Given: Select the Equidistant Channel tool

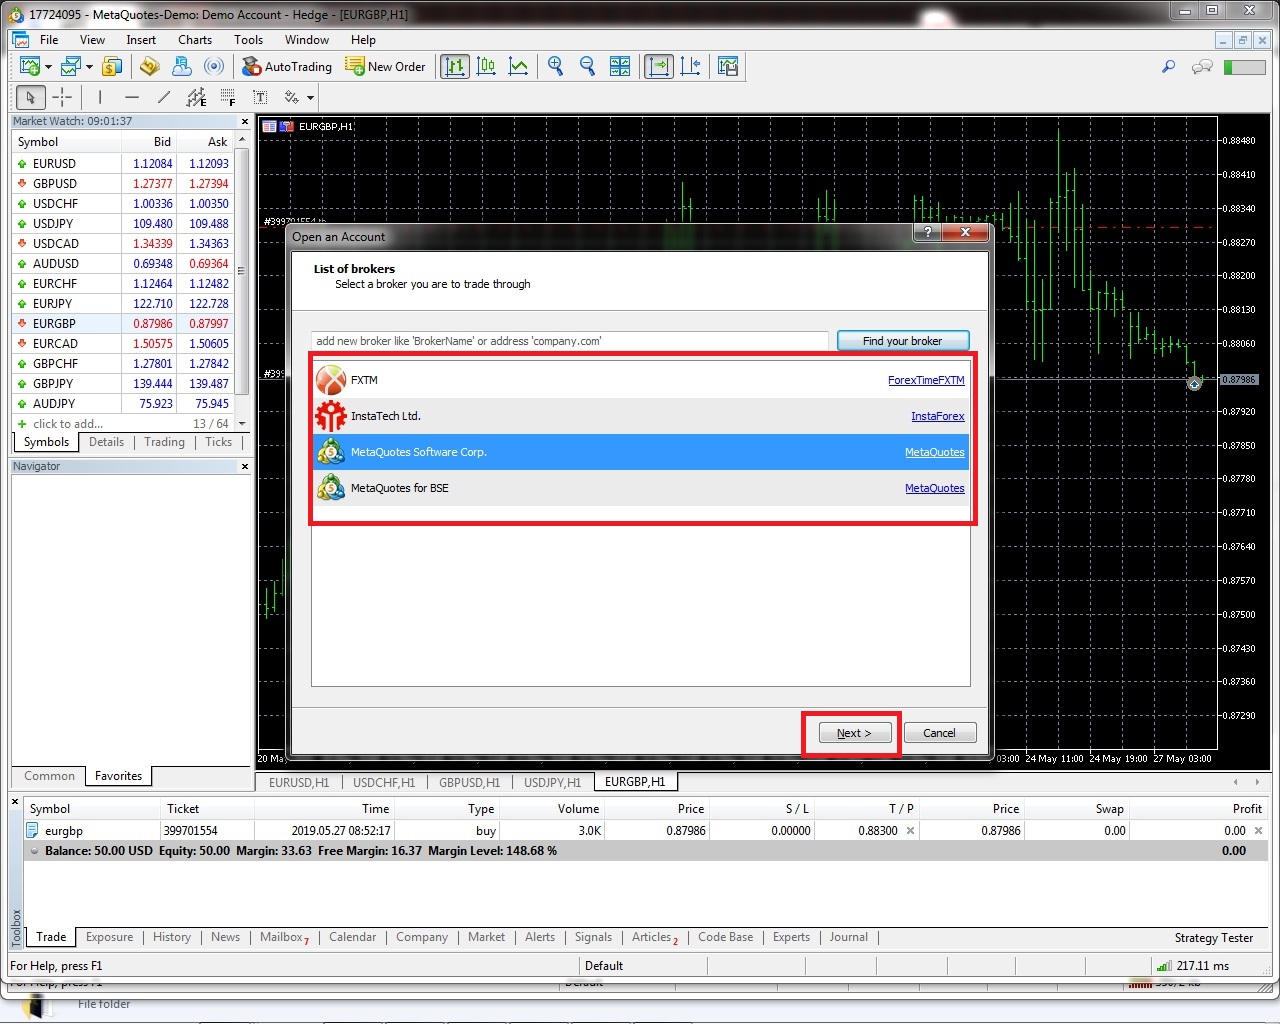Looking at the screenshot, I should [196, 97].
